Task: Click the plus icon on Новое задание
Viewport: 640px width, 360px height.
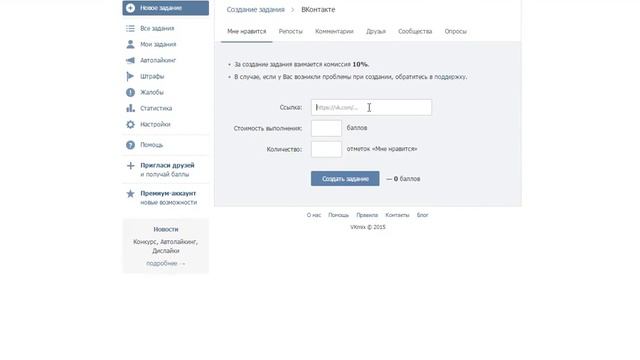Action: point(130,8)
